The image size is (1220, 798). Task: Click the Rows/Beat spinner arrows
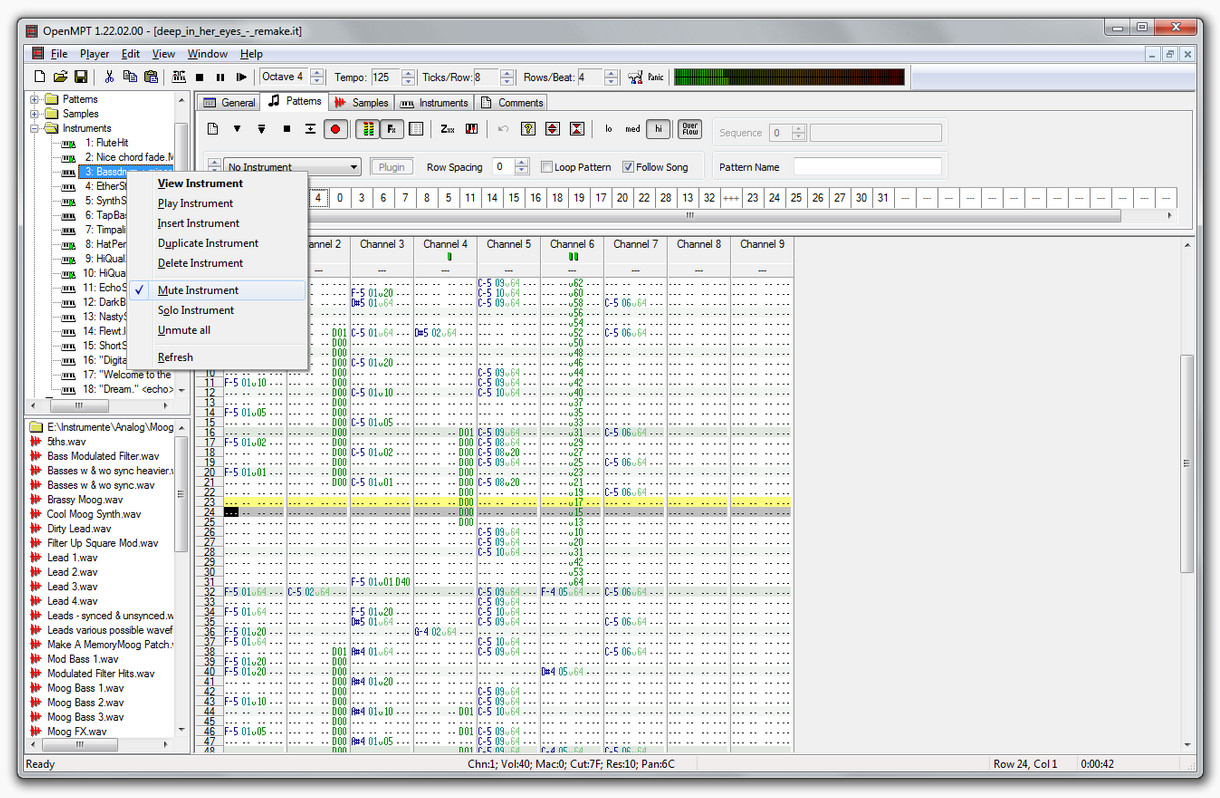[611, 77]
